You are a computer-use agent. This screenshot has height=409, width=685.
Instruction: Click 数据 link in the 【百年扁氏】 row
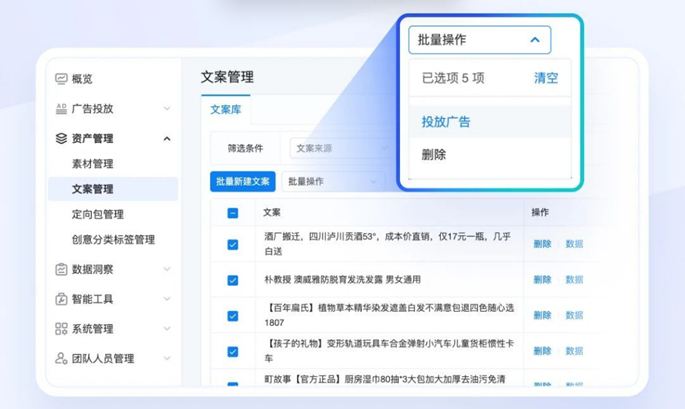[x=574, y=315]
